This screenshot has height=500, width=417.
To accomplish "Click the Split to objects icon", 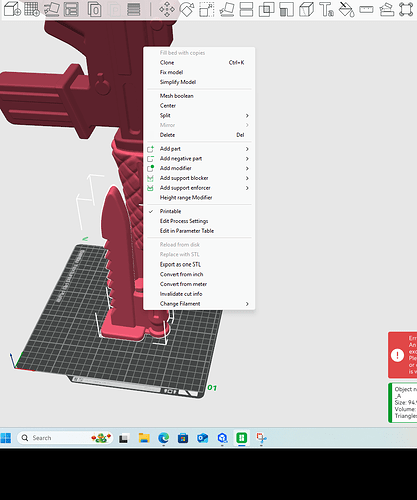I will 94,9.
